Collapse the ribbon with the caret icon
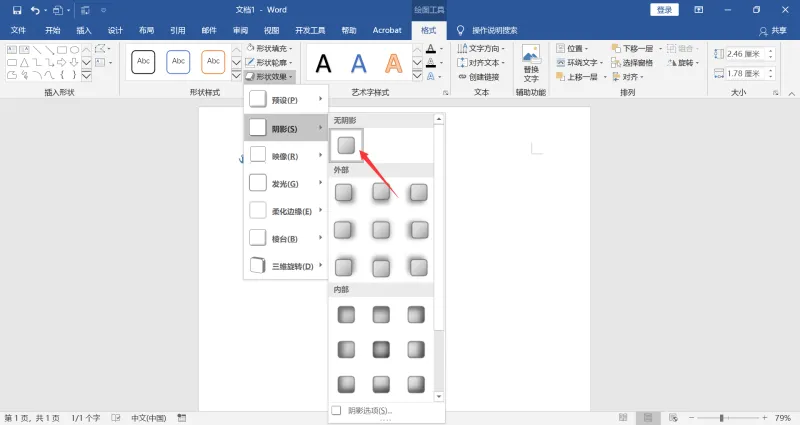Viewport: 800px width, 425px height. 791,93
